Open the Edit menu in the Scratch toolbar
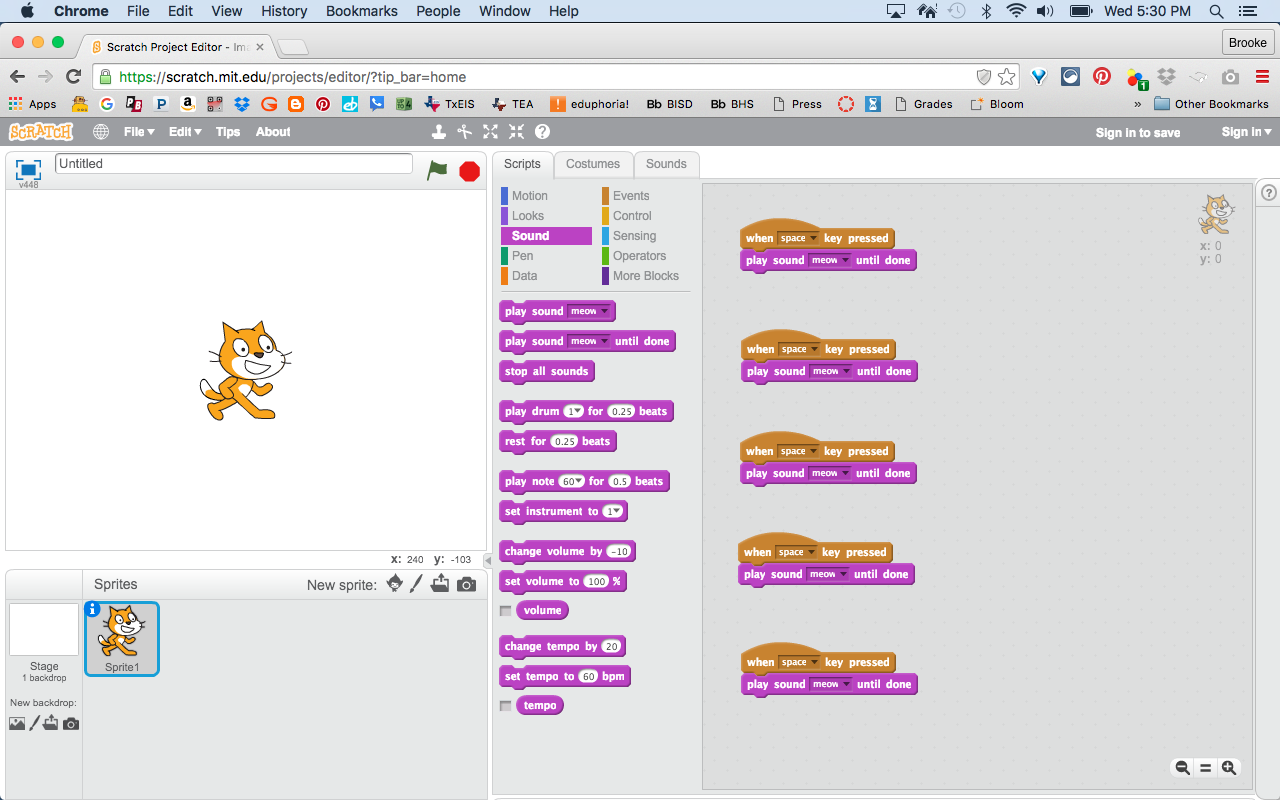Viewport: 1280px width, 800px height. [184, 131]
